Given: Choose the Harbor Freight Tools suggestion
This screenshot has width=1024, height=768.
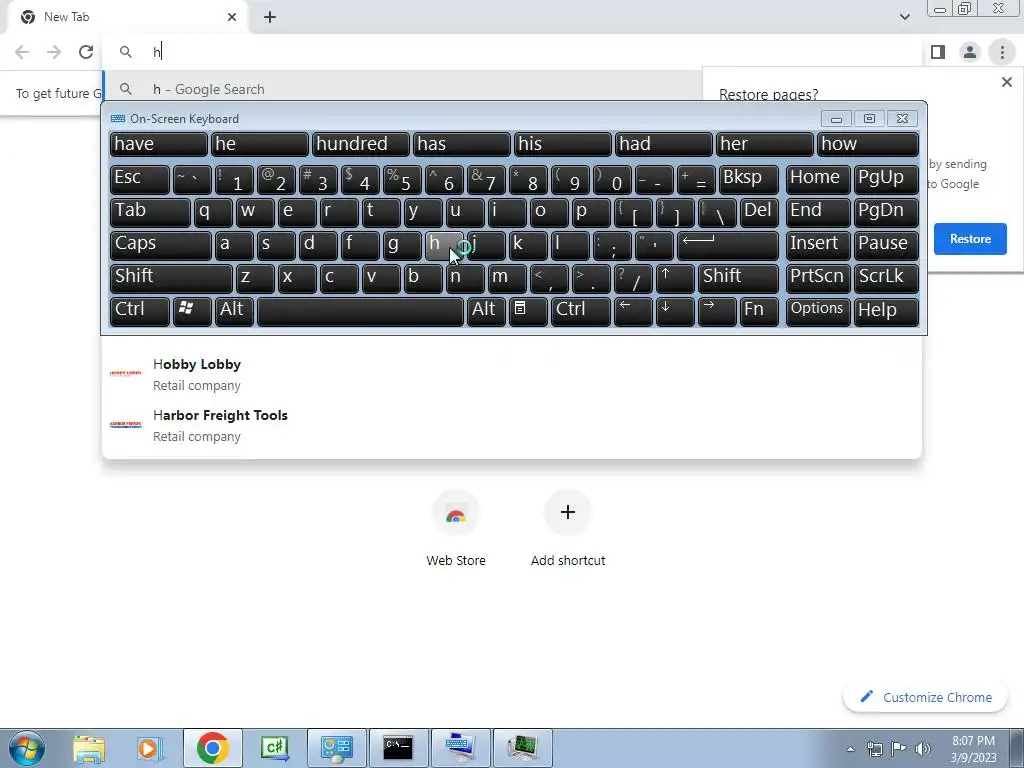Looking at the screenshot, I should click(511, 425).
